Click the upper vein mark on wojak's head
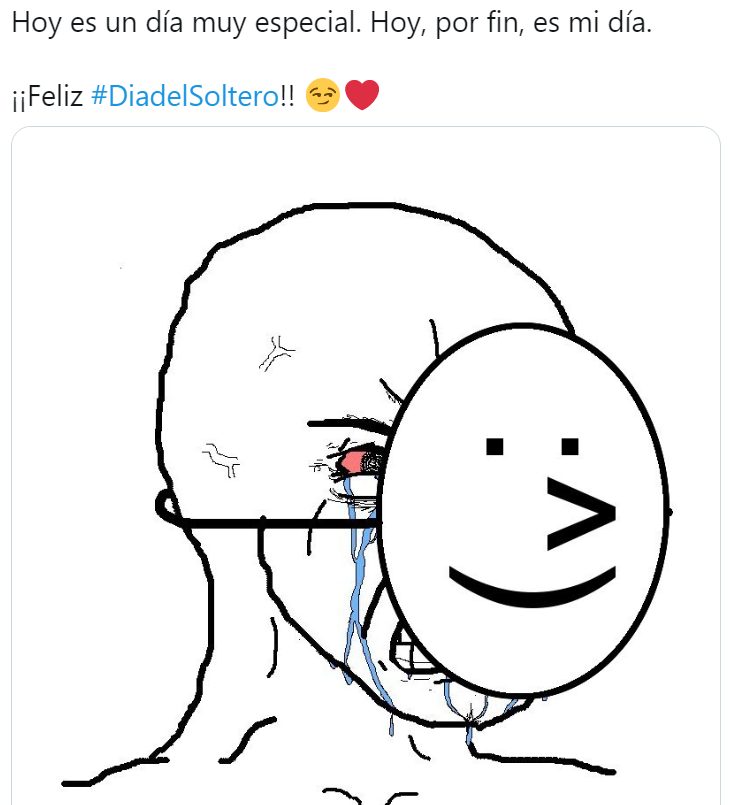This screenshot has width=733, height=805. pos(276,353)
